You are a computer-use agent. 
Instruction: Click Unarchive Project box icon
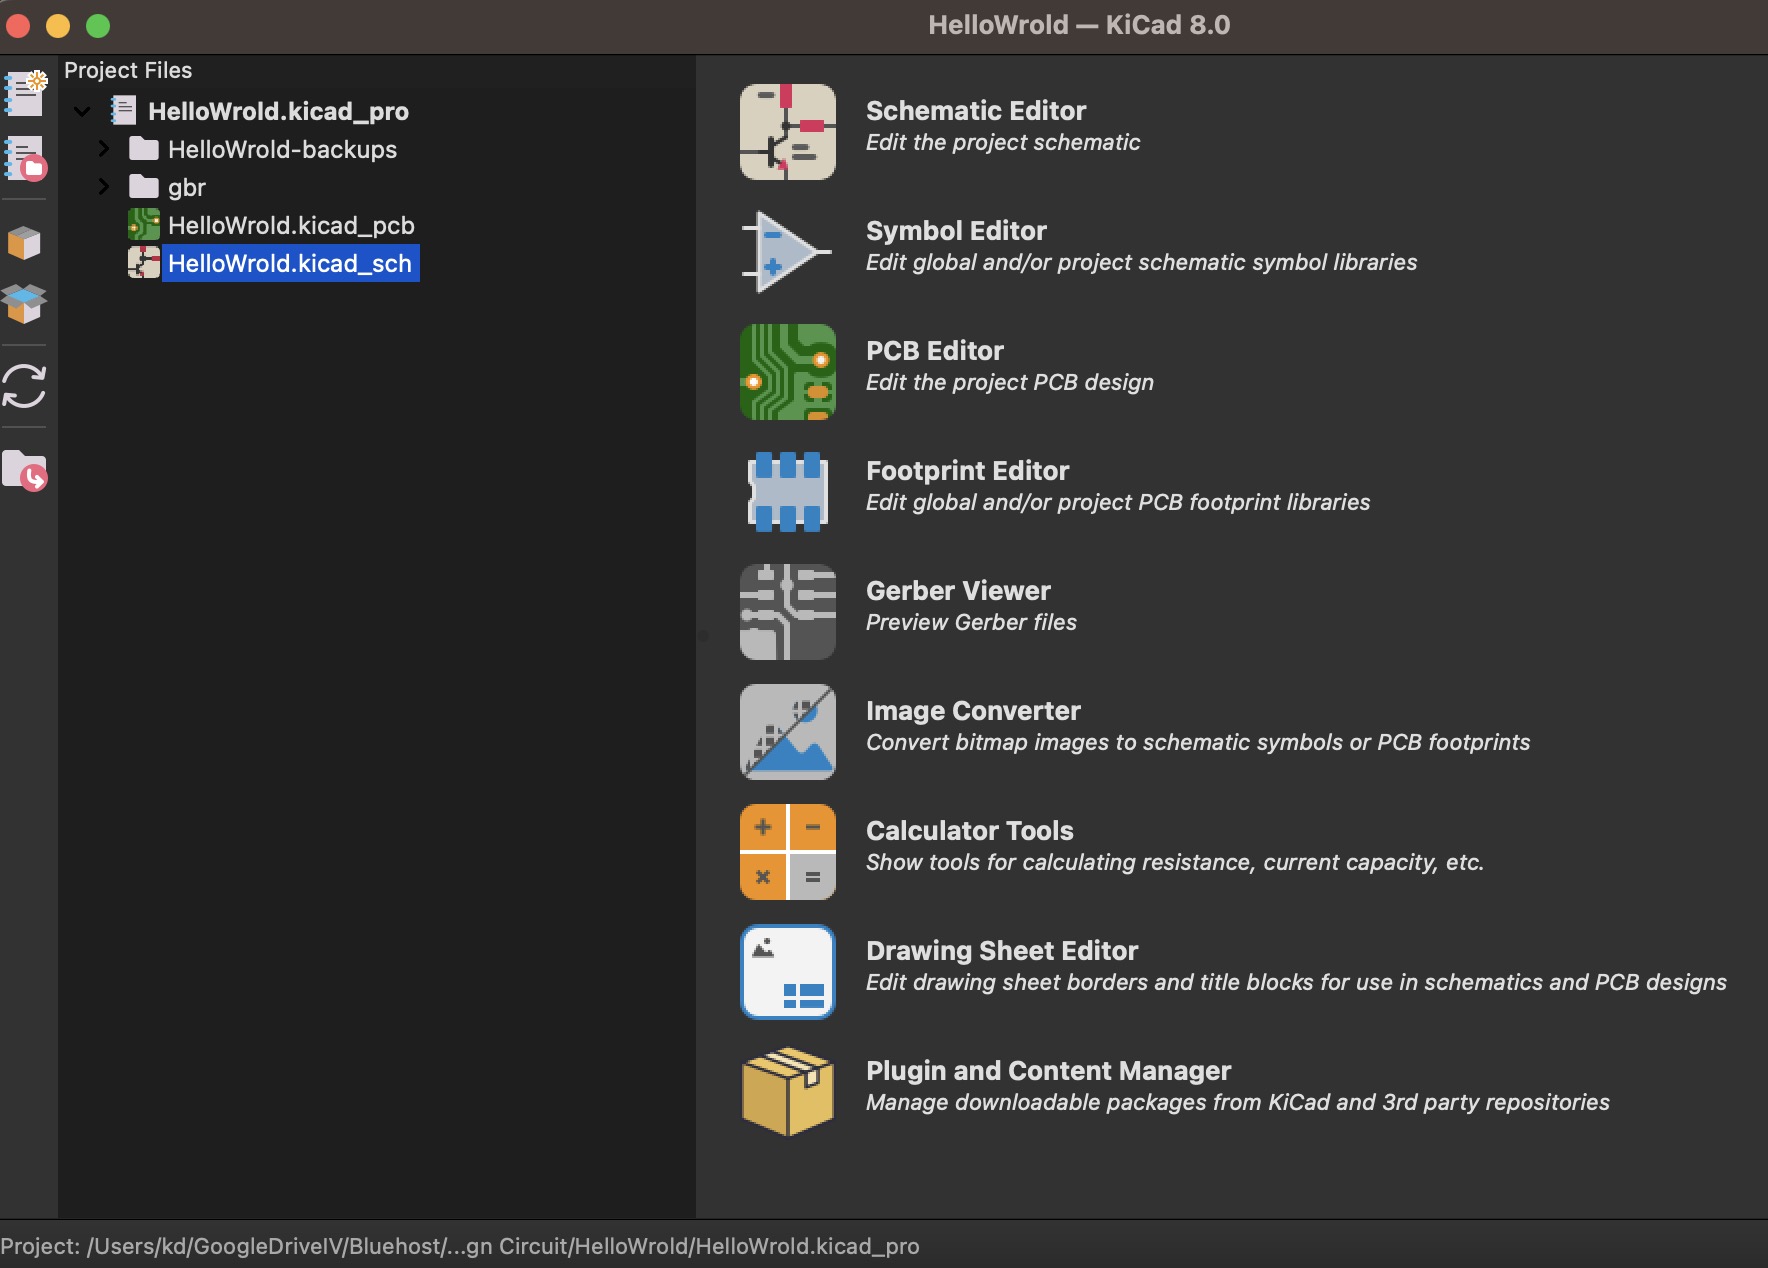coord(25,304)
